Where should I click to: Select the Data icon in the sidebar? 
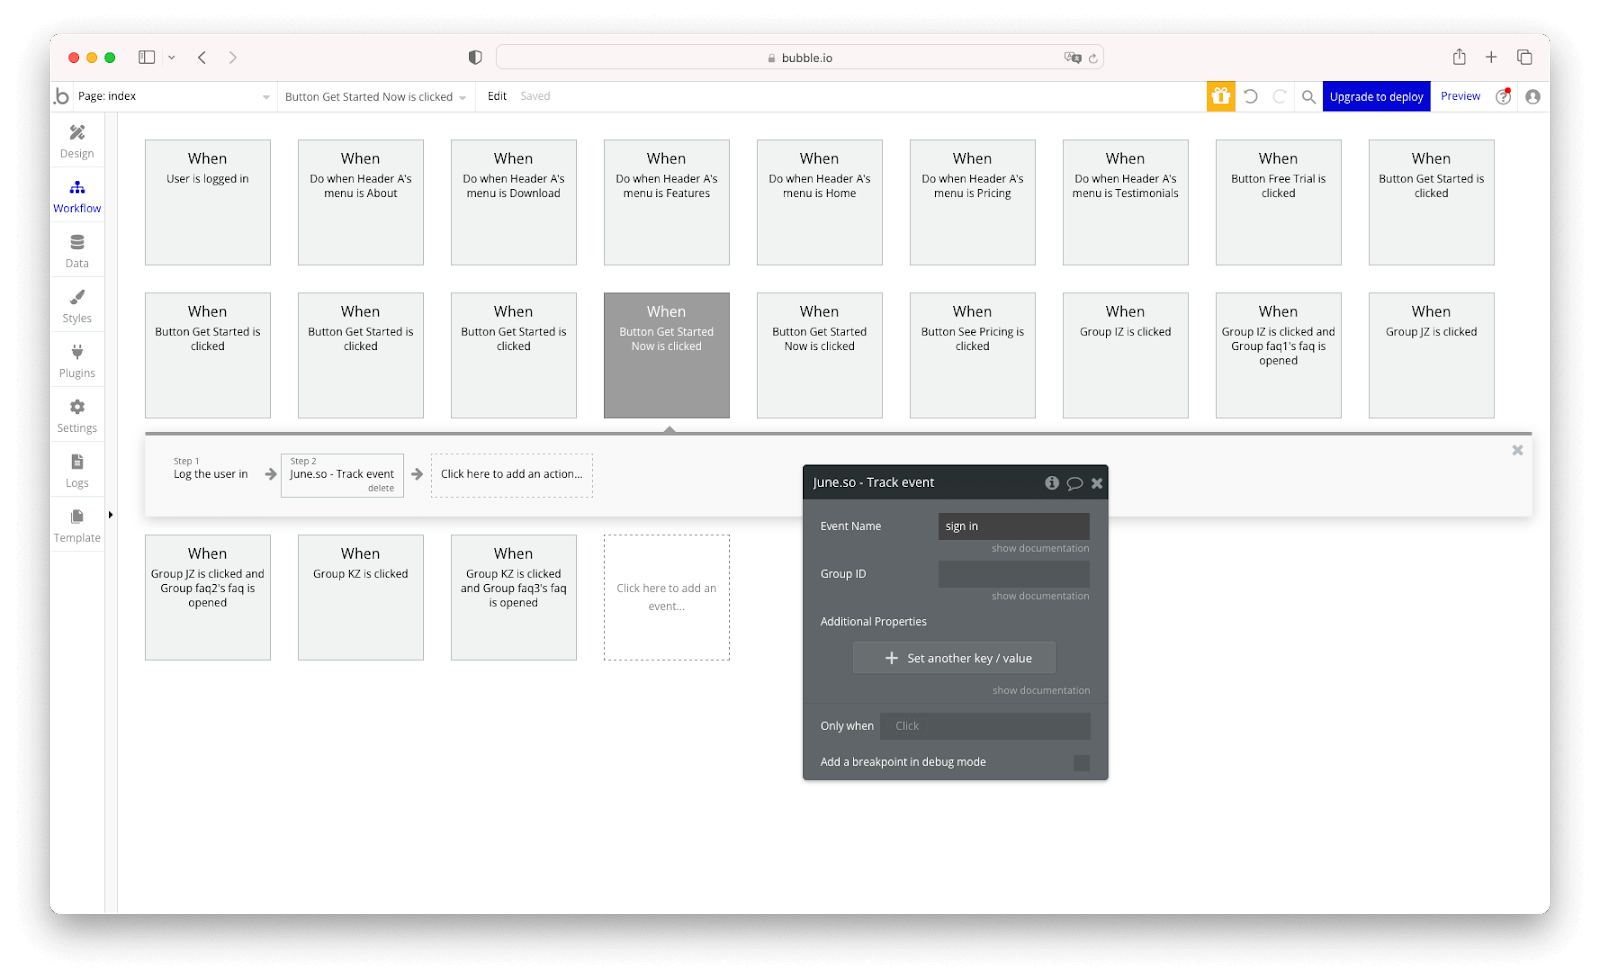pyautogui.click(x=76, y=249)
